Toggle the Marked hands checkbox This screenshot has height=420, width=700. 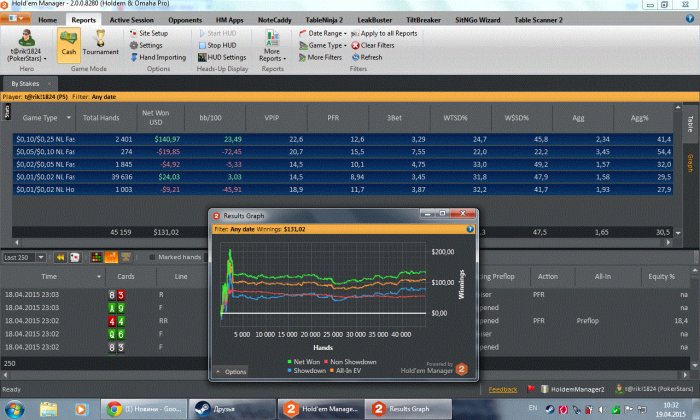tap(152, 257)
